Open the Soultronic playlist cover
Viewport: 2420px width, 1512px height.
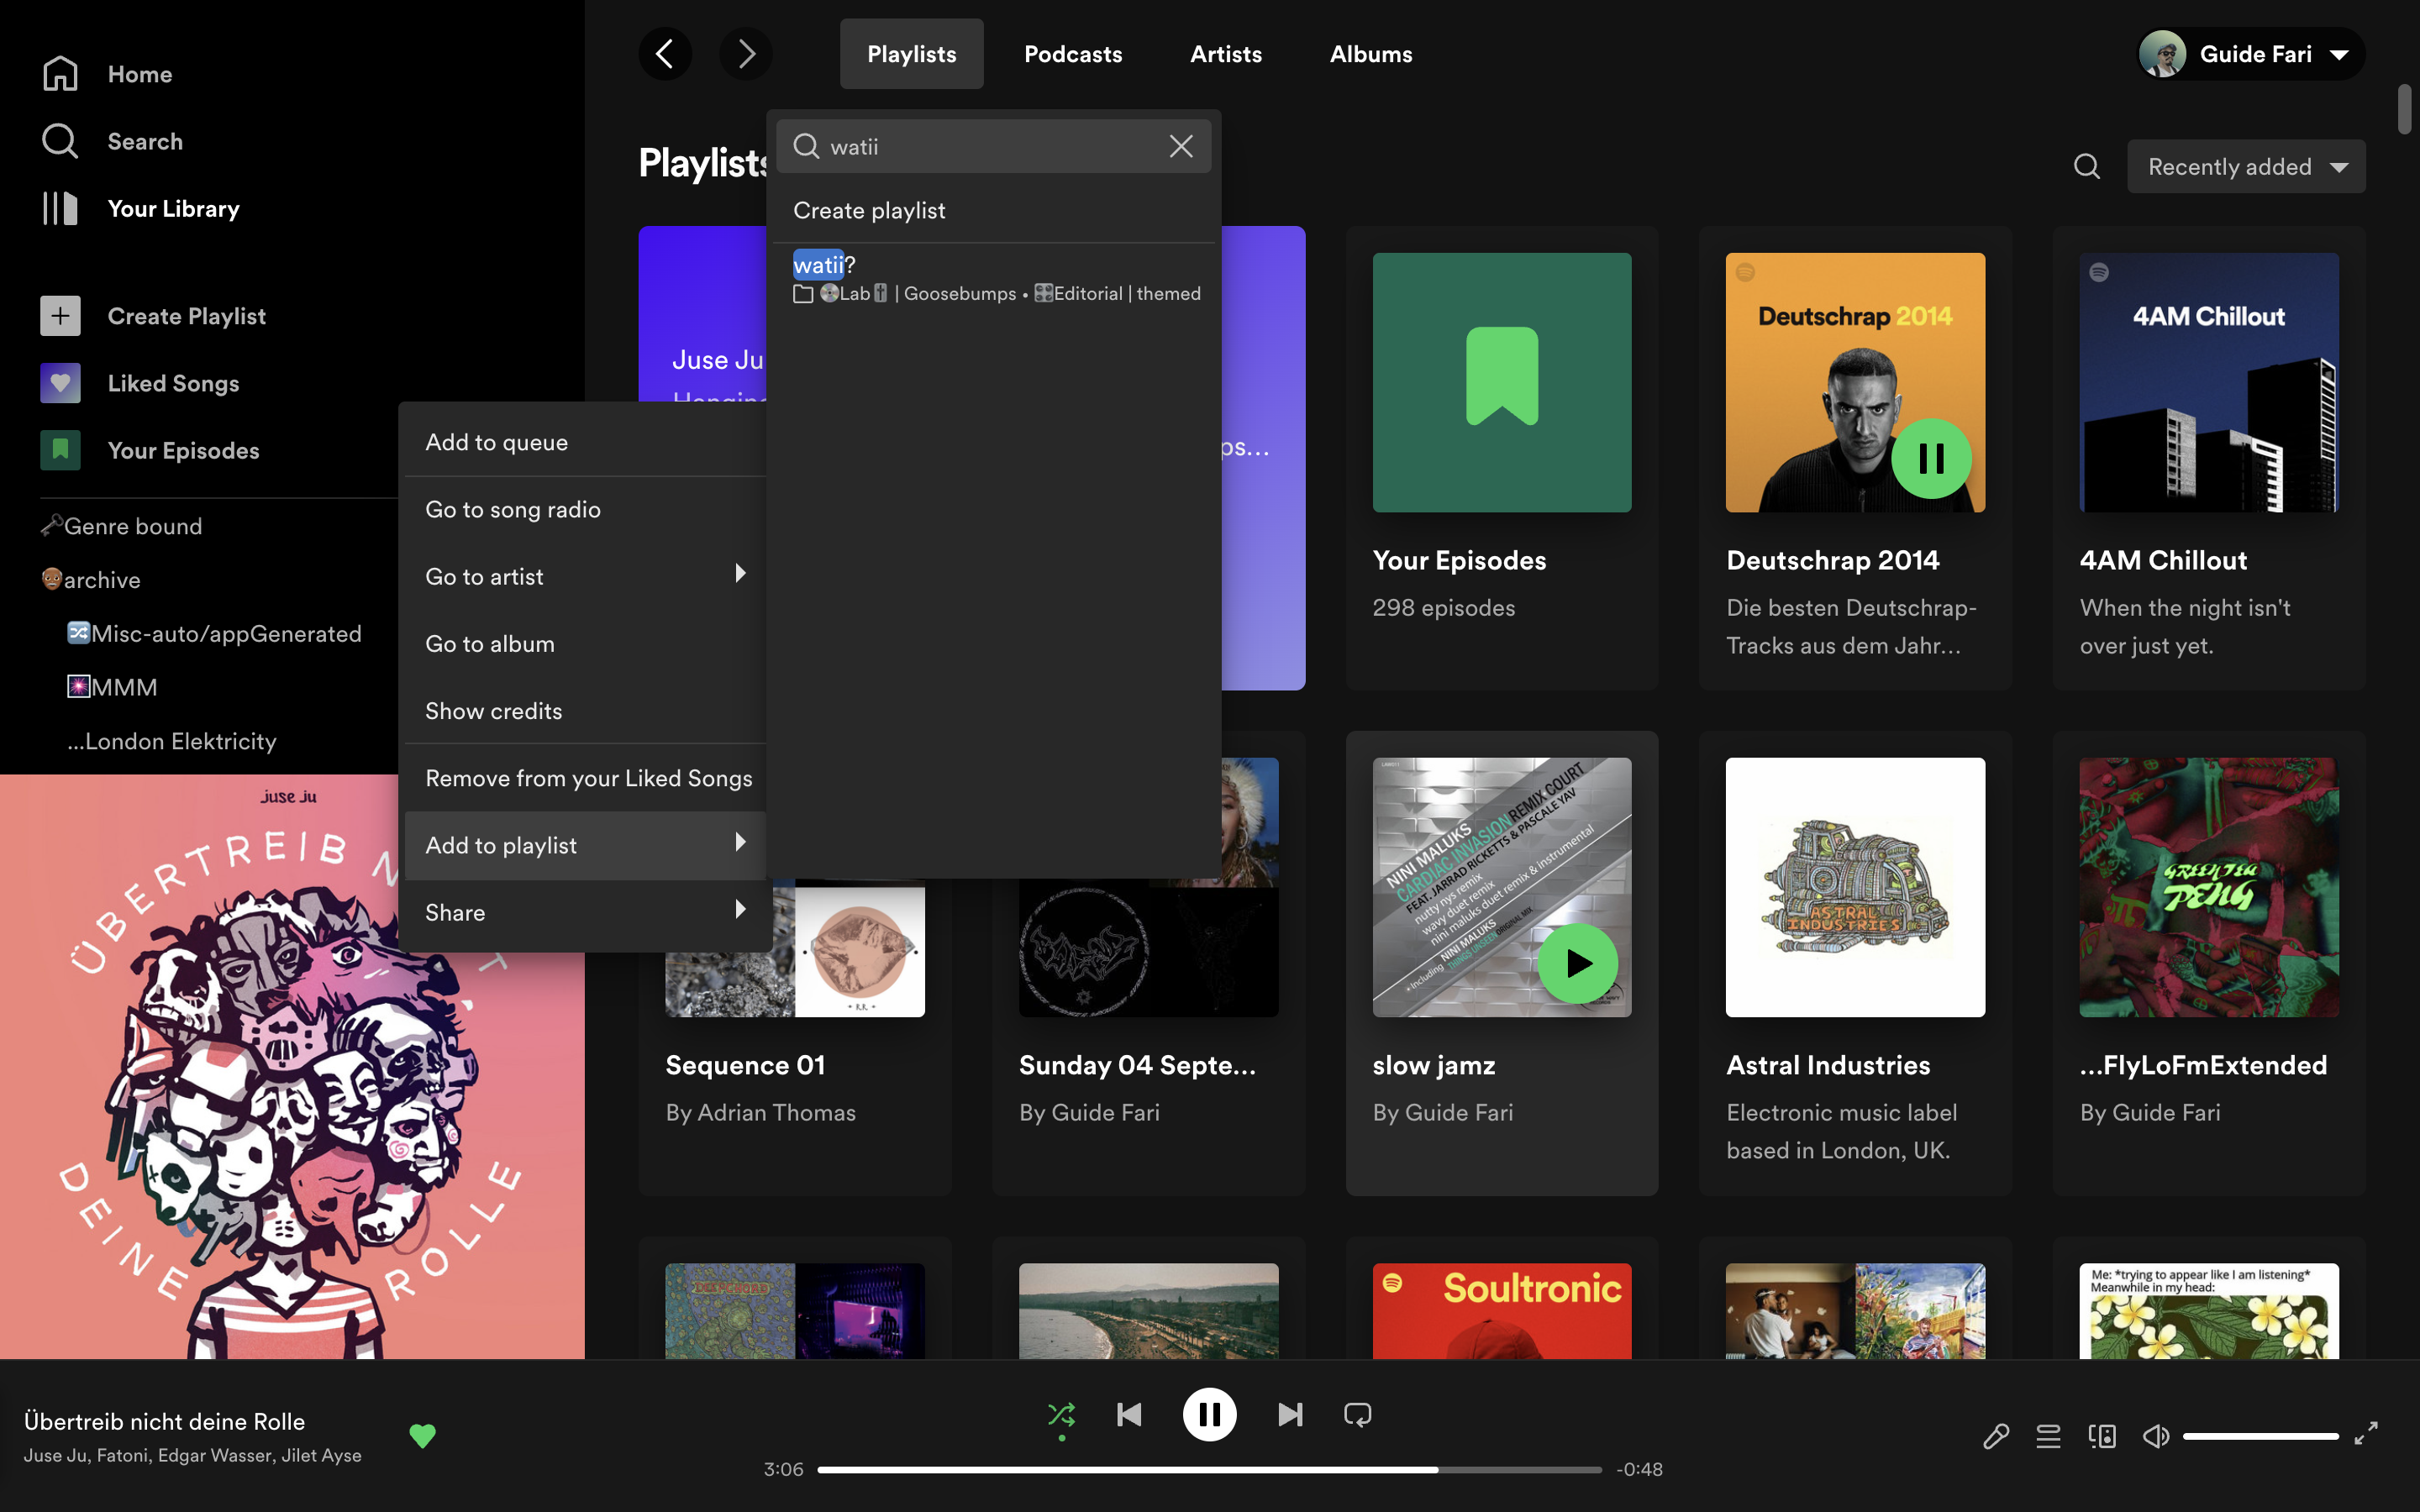[1501, 1311]
